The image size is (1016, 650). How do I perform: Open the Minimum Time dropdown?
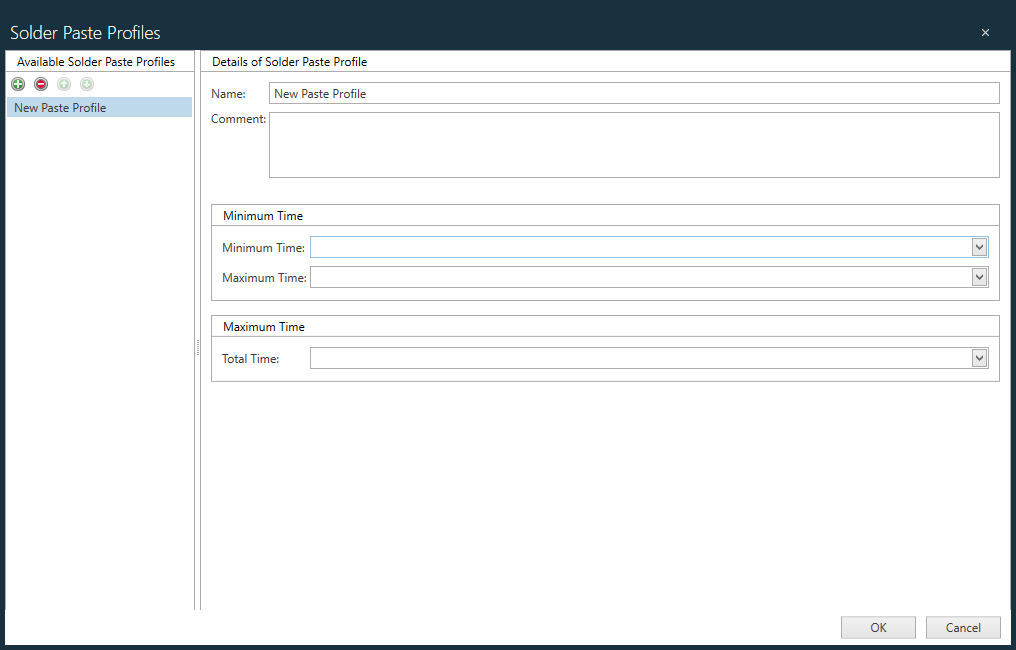(979, 247)
